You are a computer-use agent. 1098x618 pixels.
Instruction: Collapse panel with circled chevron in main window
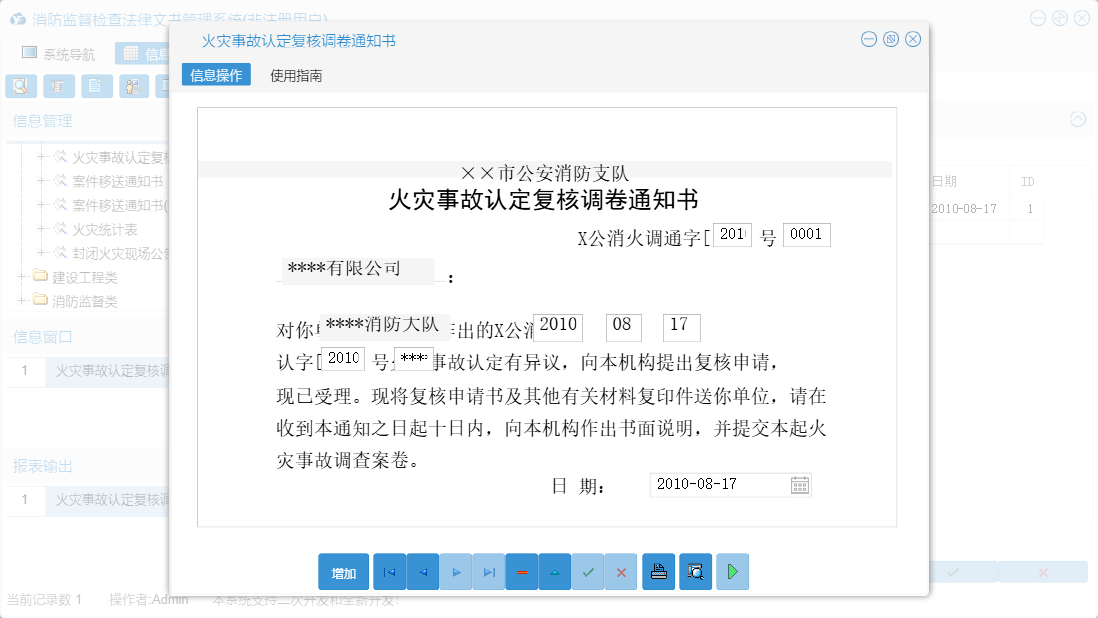coord(1078,119)
